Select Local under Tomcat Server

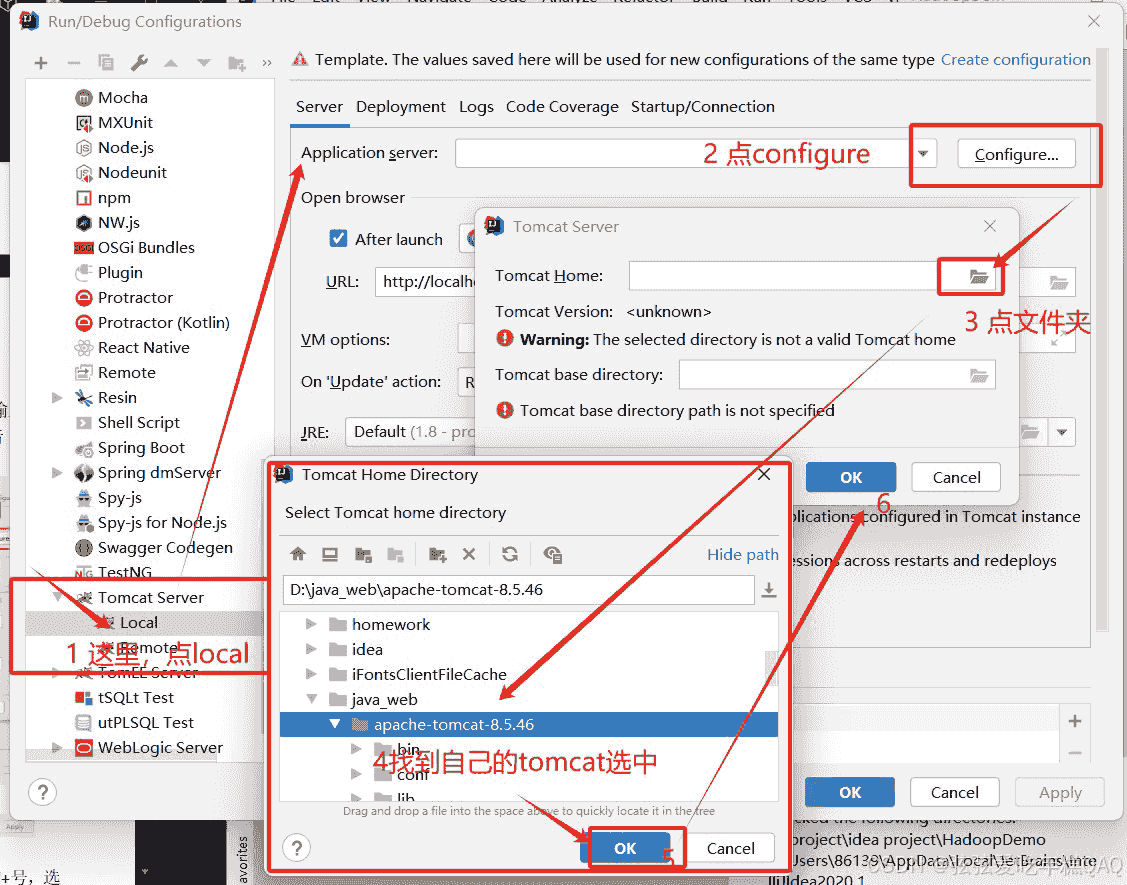tap(139, 623)
